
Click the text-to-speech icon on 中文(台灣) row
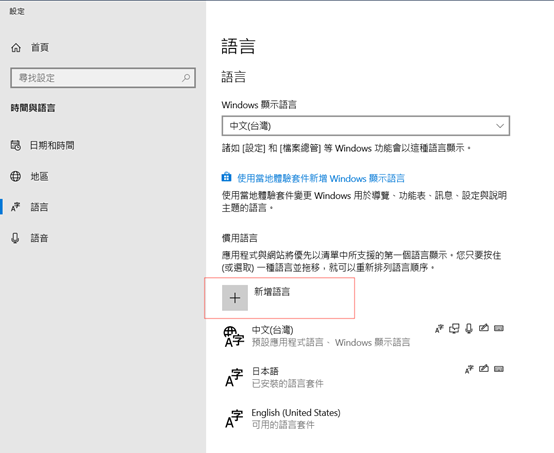[x=454, y=329]
